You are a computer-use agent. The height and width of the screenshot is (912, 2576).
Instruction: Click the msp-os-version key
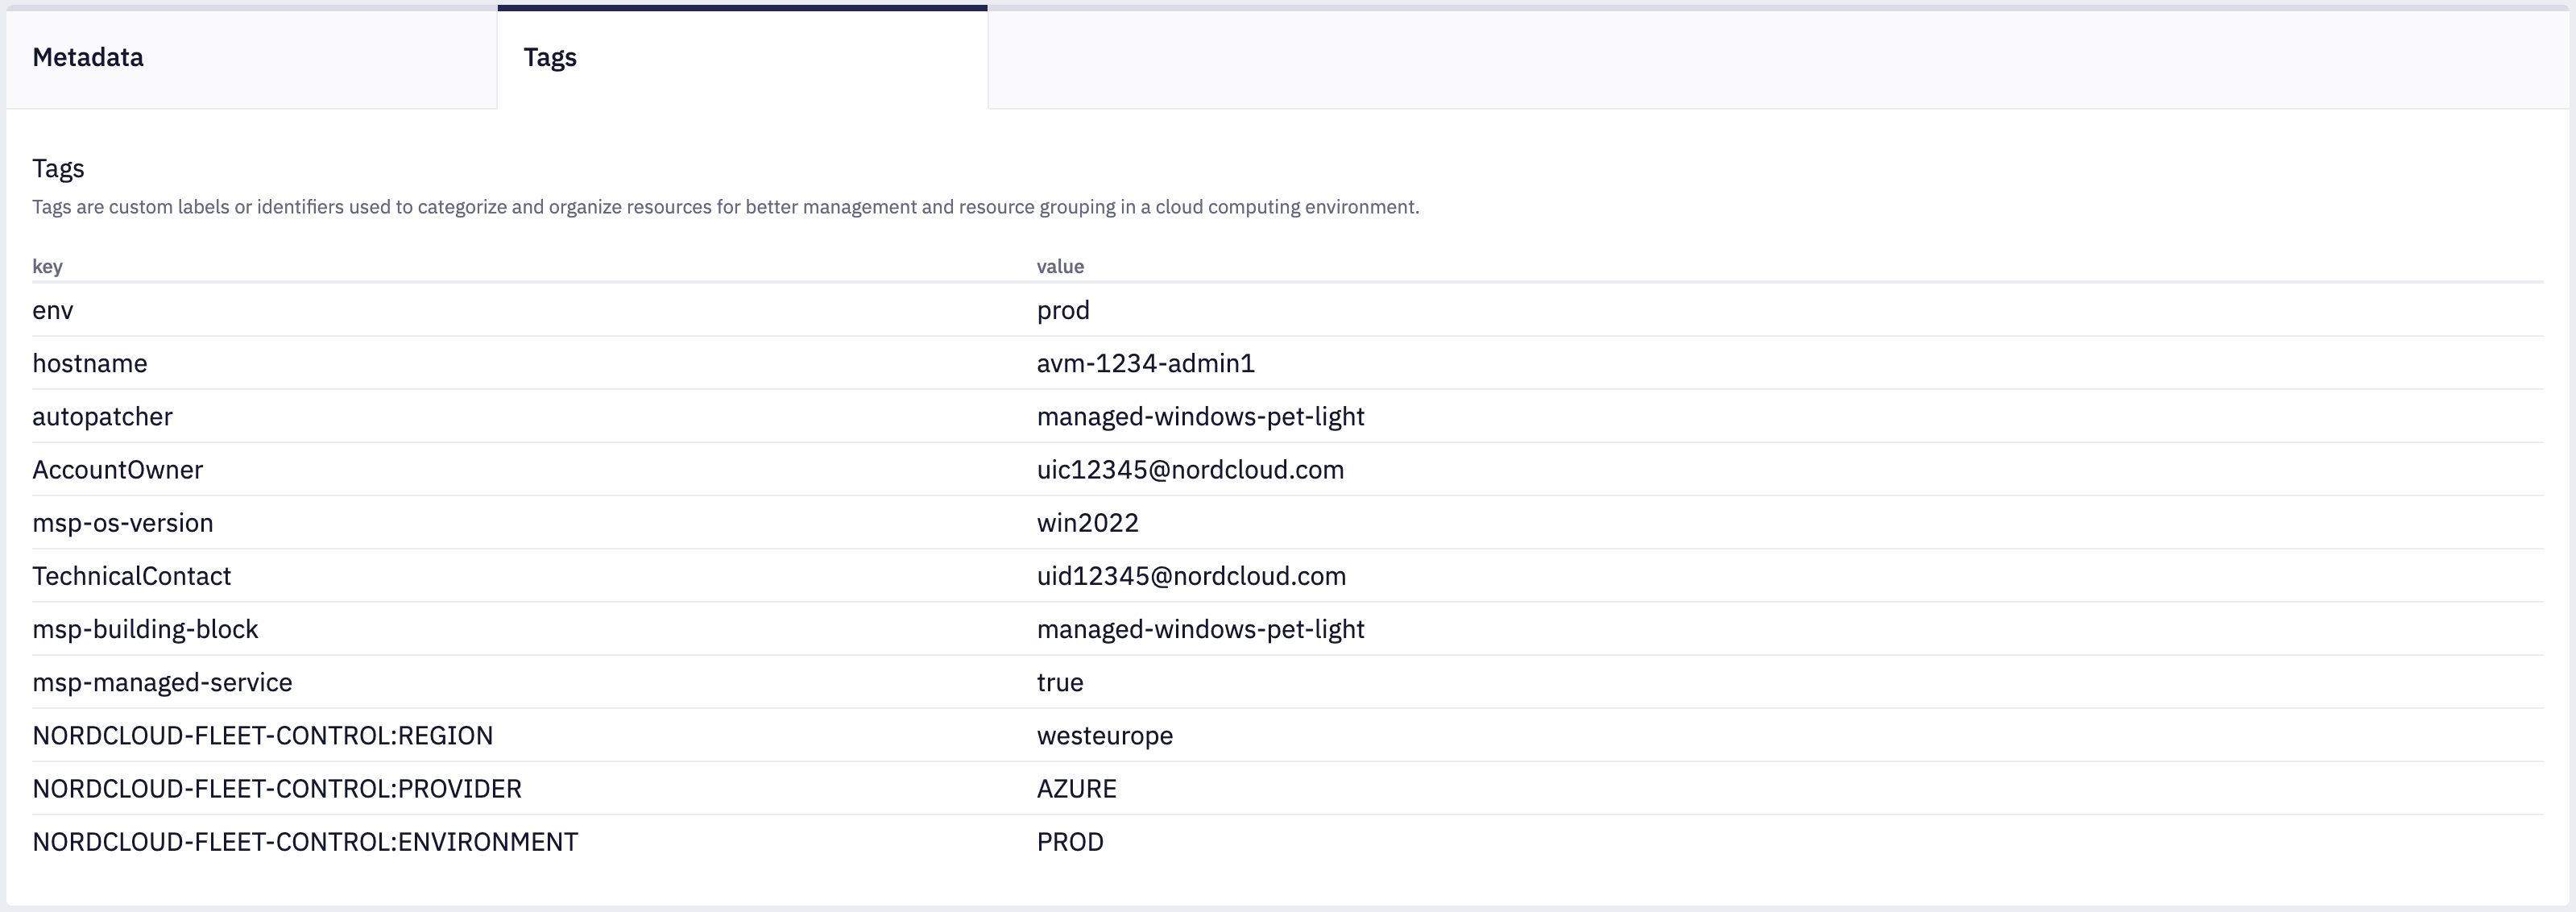[x=123, y=523]
